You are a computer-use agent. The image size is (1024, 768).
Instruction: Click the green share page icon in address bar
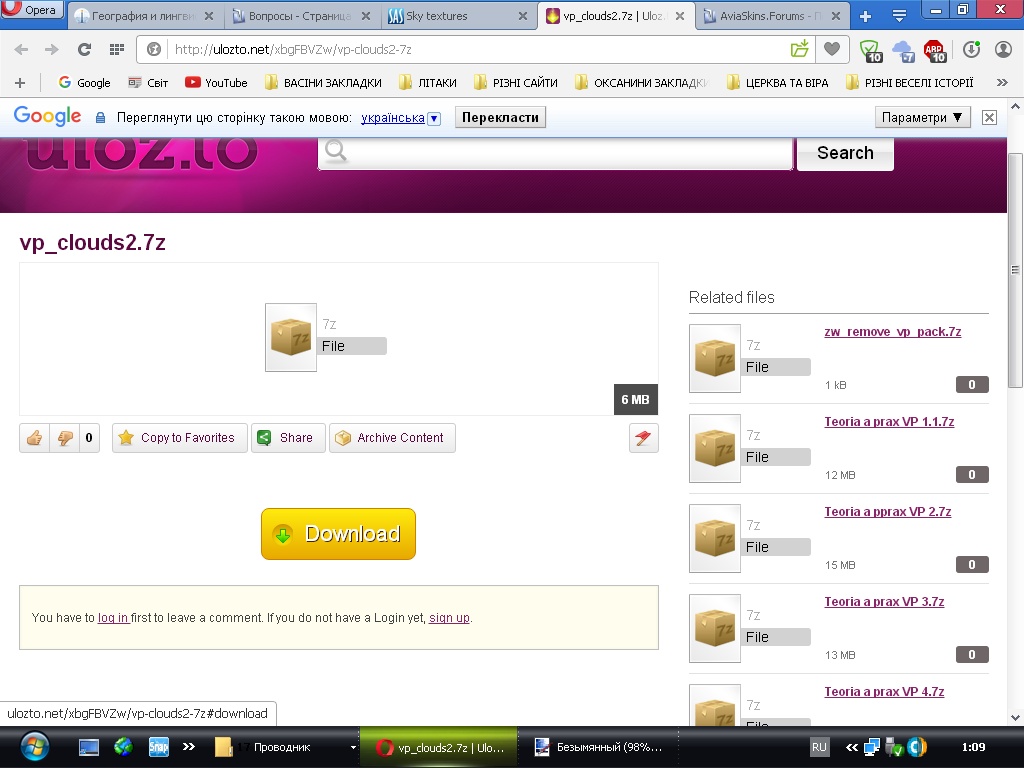tap(799, 49)
